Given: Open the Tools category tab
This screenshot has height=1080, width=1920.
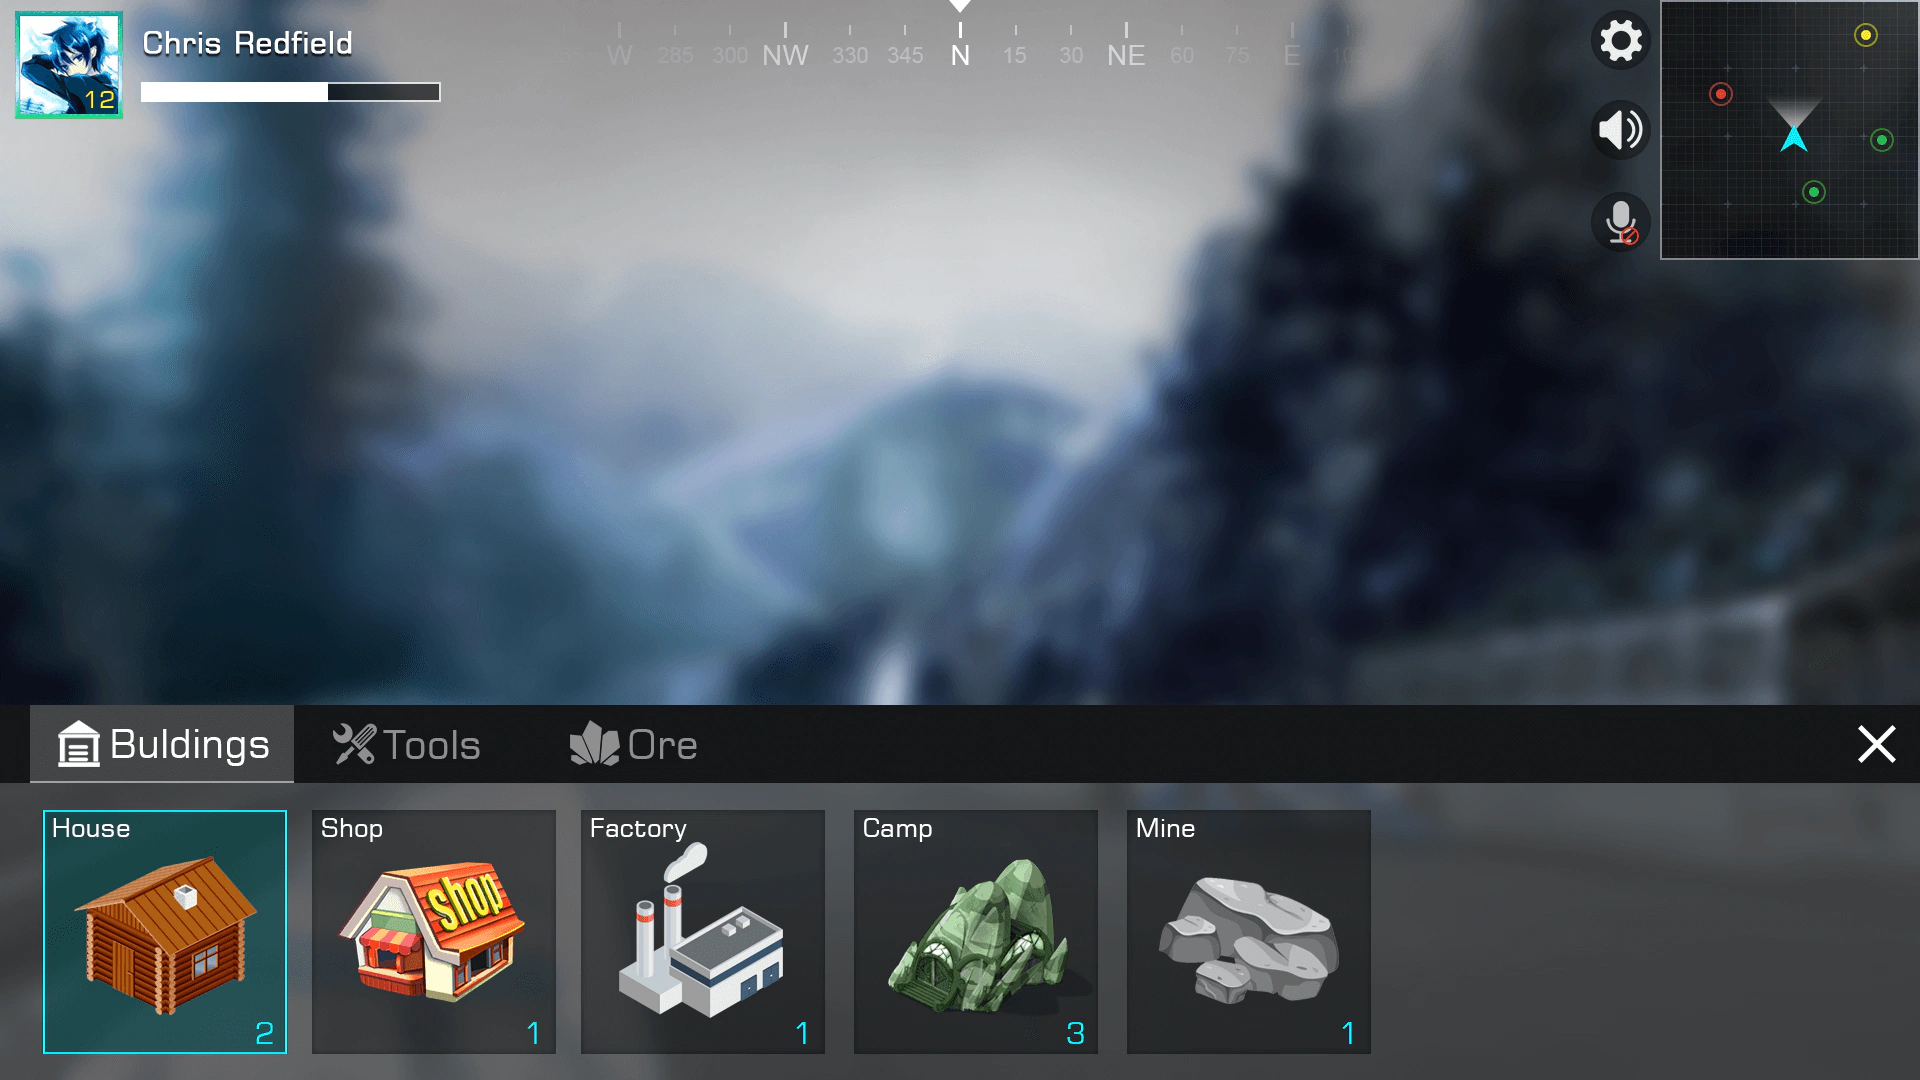Looking at the screenshot, I should (405, 745).
